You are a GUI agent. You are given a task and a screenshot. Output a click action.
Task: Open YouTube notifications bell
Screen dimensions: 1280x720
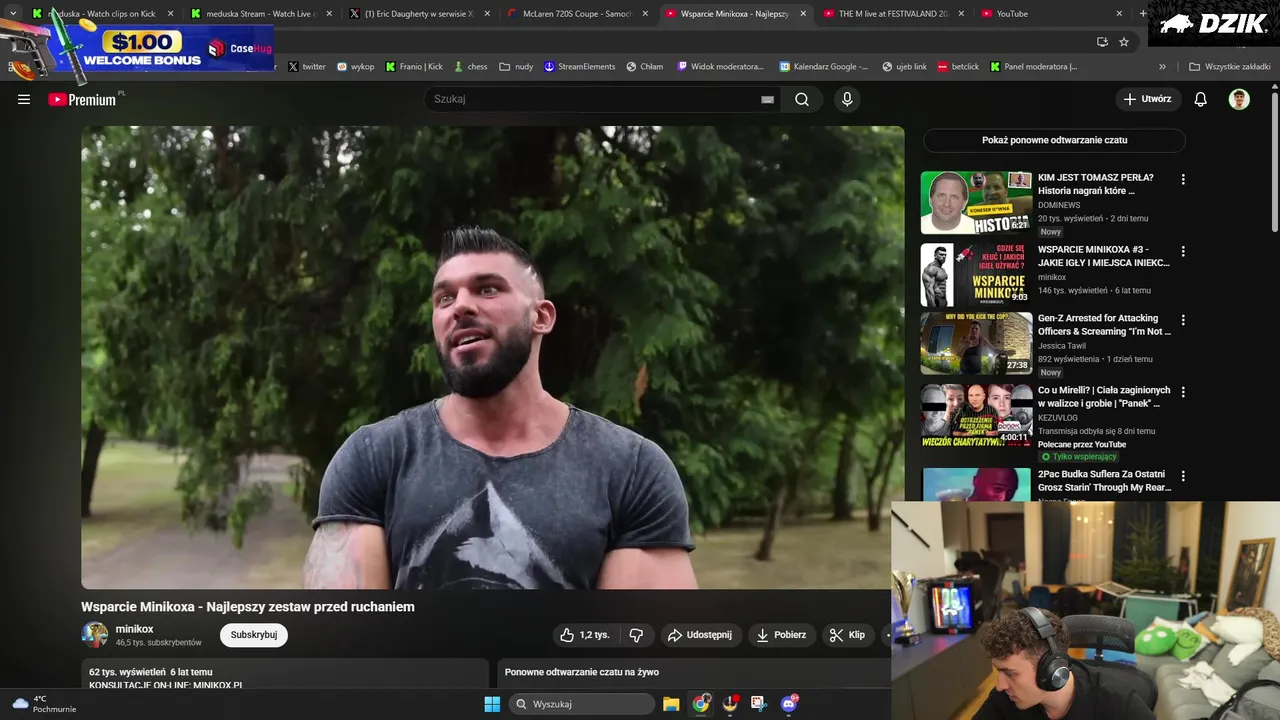[x=1201, y=99]
